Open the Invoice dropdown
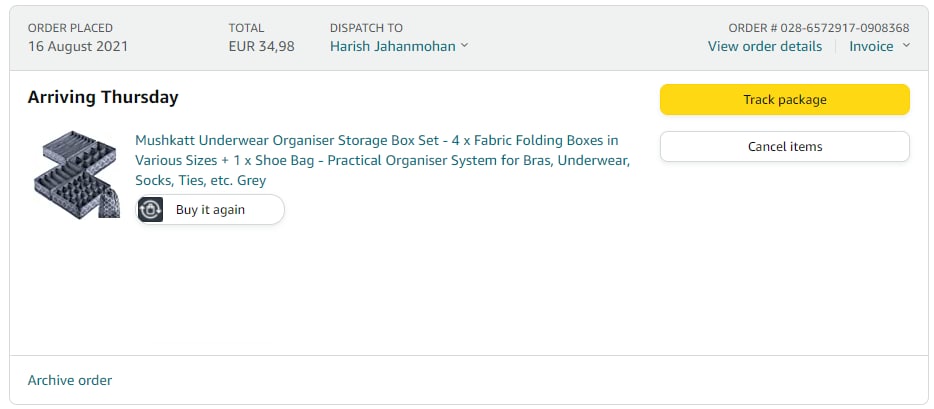The width and height of the screenshot is (934, 409). 871,46
